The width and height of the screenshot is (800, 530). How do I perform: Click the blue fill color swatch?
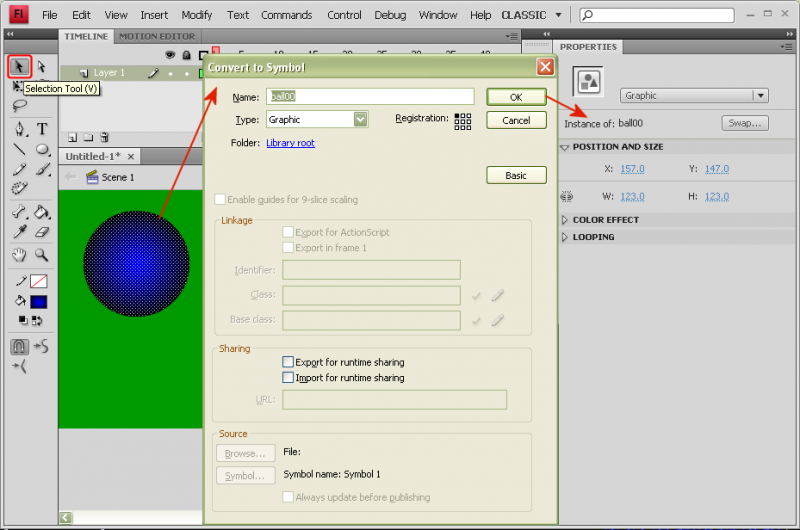39,302
